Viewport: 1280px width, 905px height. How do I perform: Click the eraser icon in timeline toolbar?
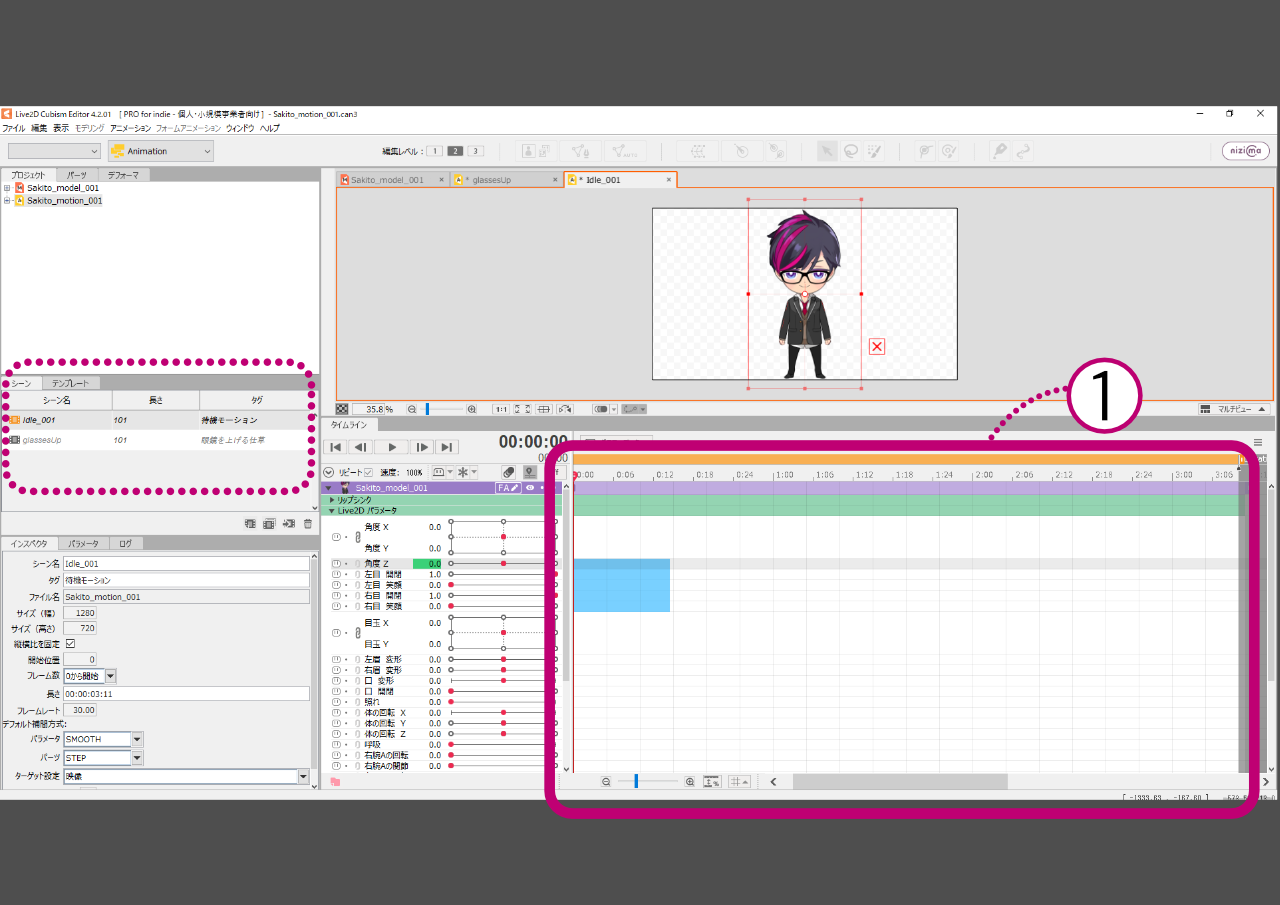click(508, 472)
